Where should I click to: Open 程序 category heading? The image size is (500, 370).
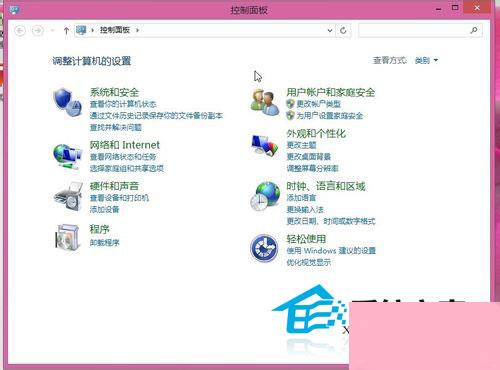tap(100, 229)
